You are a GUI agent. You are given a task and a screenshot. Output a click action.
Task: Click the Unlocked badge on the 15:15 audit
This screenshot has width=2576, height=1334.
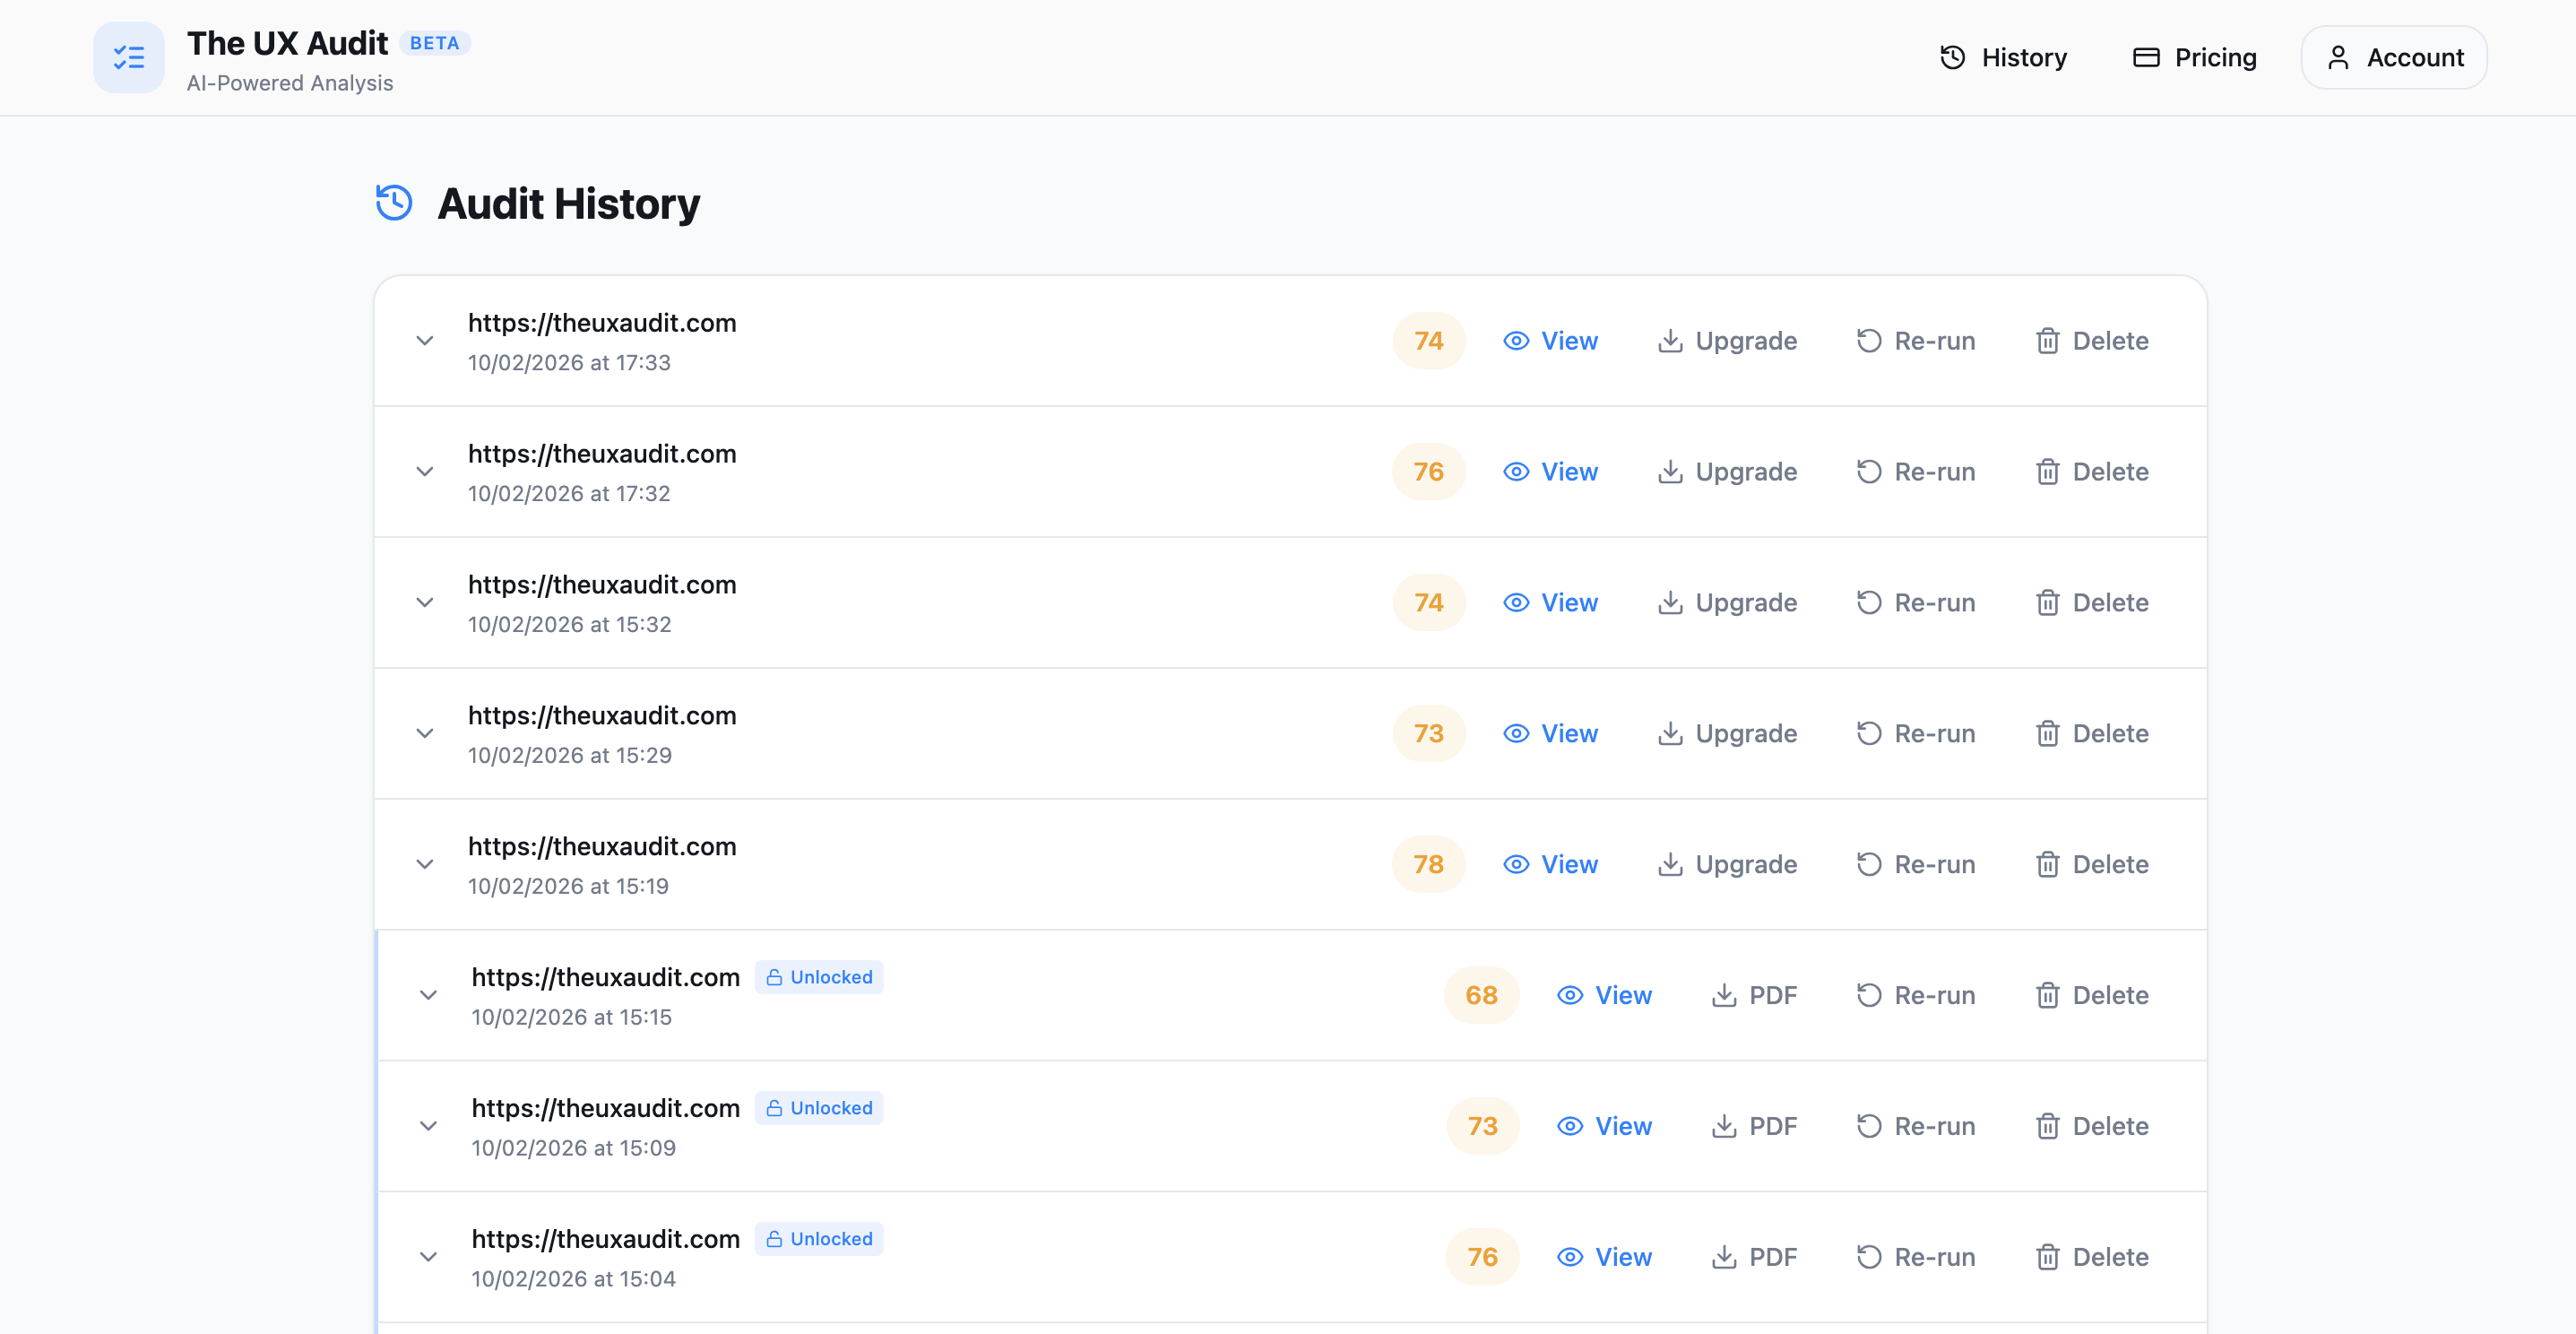[x=818, y=977]
